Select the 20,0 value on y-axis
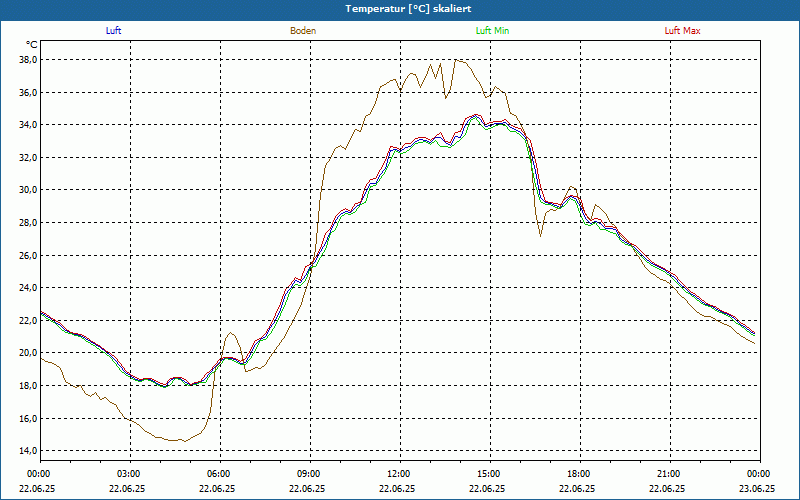Image resolution: width=800 pixels, height=500 pixels. point(28,353)
